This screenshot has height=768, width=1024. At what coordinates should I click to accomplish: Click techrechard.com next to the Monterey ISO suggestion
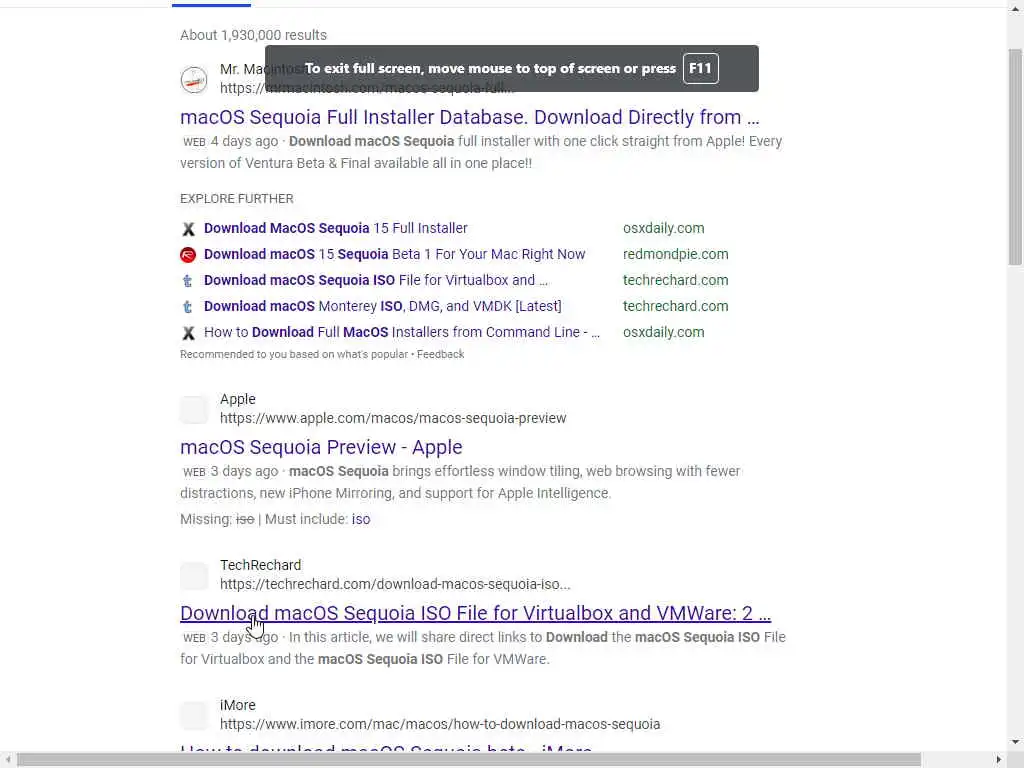(676, 306)
